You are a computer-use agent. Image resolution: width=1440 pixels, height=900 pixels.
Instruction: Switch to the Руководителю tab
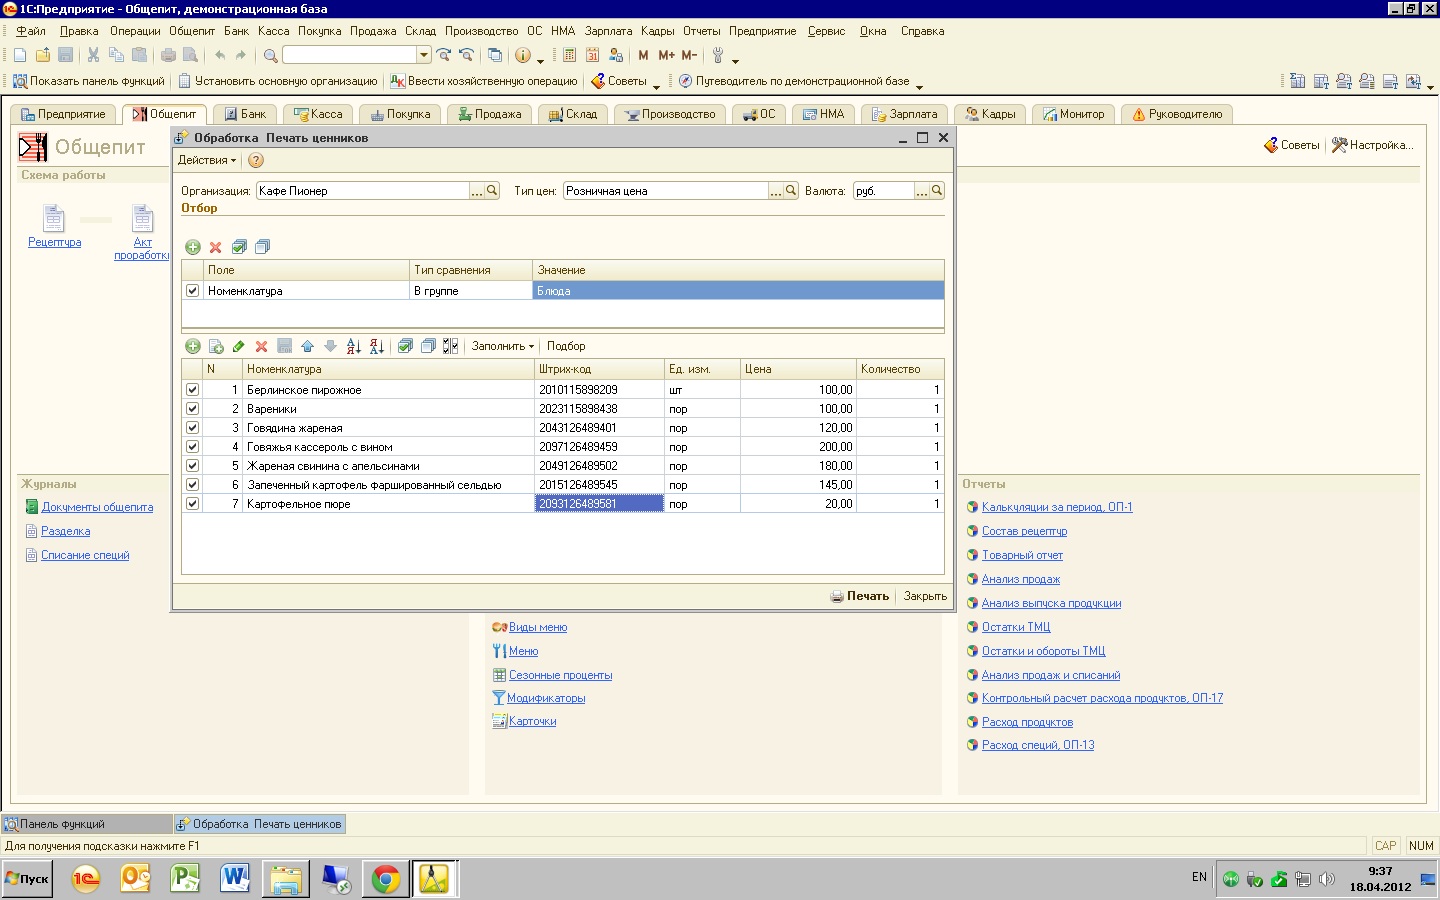[1177, 114]
